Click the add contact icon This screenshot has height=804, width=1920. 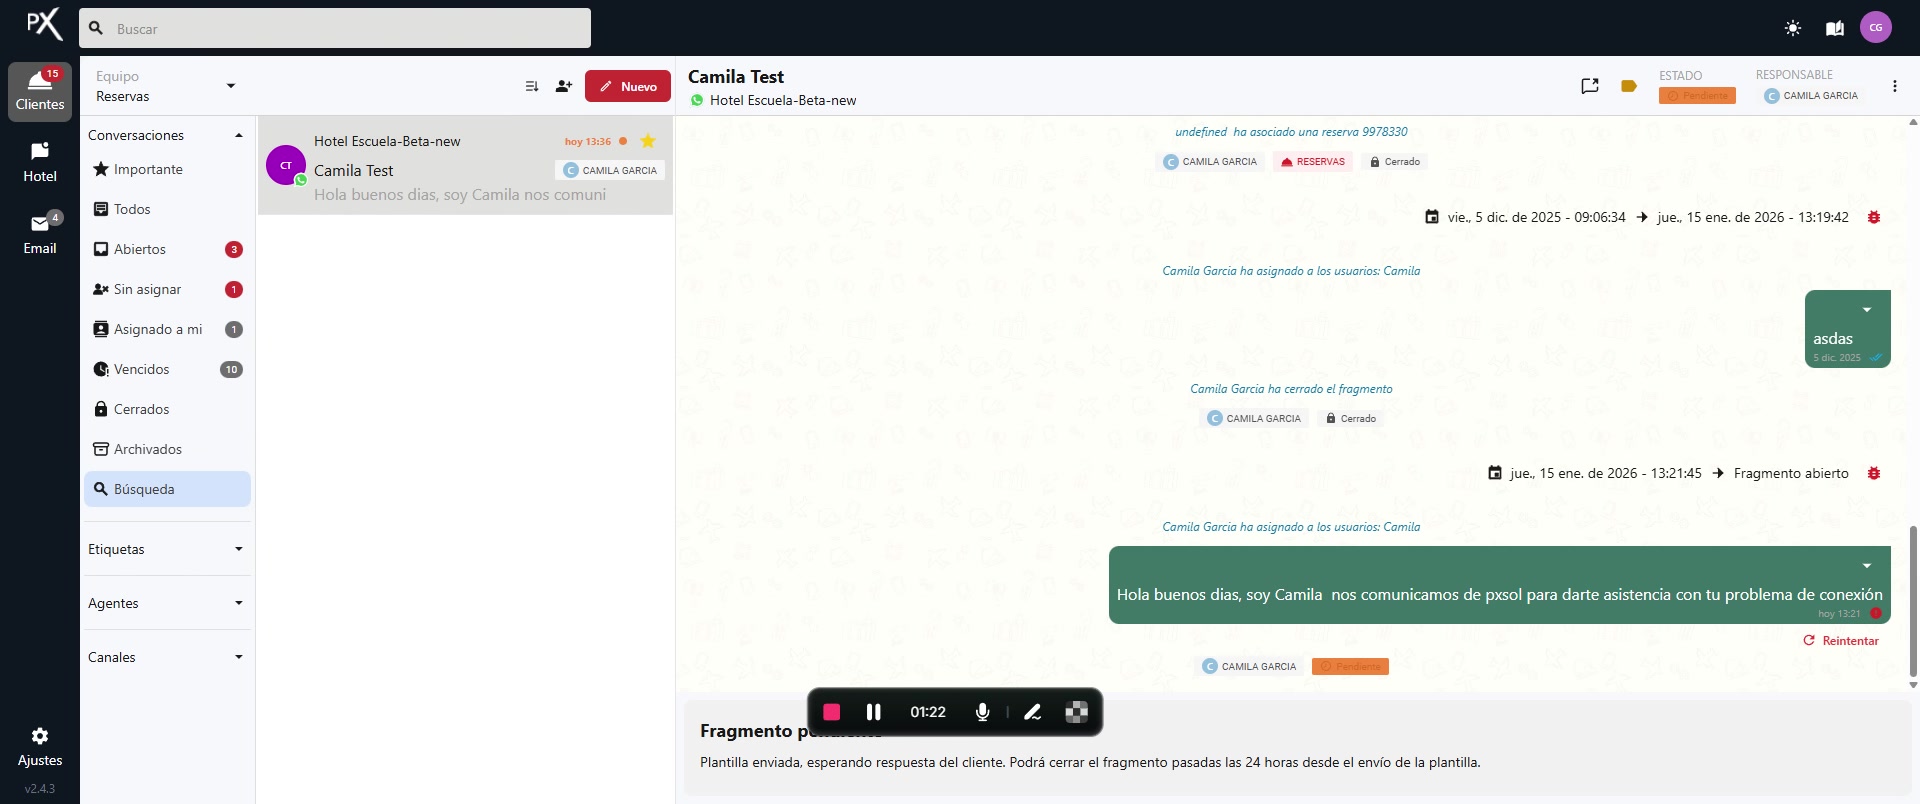(564, 87)
